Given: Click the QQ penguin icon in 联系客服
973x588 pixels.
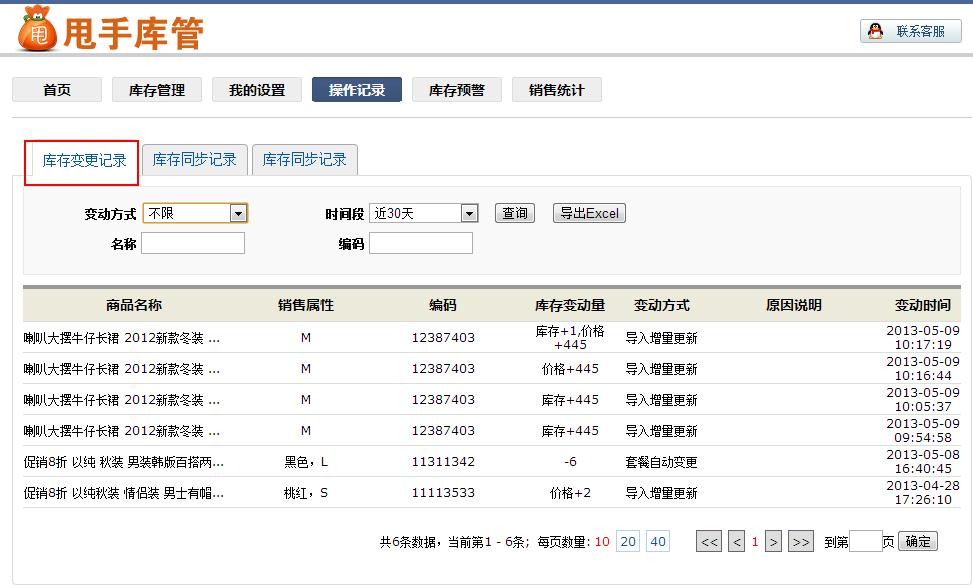Looking at the screenshot, I should [x=876, y=31].
